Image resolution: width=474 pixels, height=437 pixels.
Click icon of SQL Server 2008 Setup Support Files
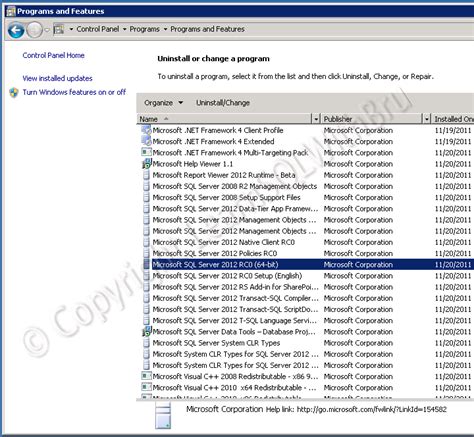coord(146,197)
